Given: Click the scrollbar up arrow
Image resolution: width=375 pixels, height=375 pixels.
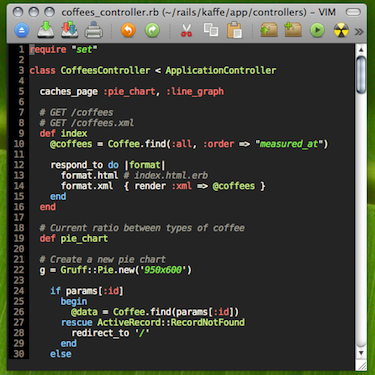Looking at the screenshot, I should [x=361, y=50].
